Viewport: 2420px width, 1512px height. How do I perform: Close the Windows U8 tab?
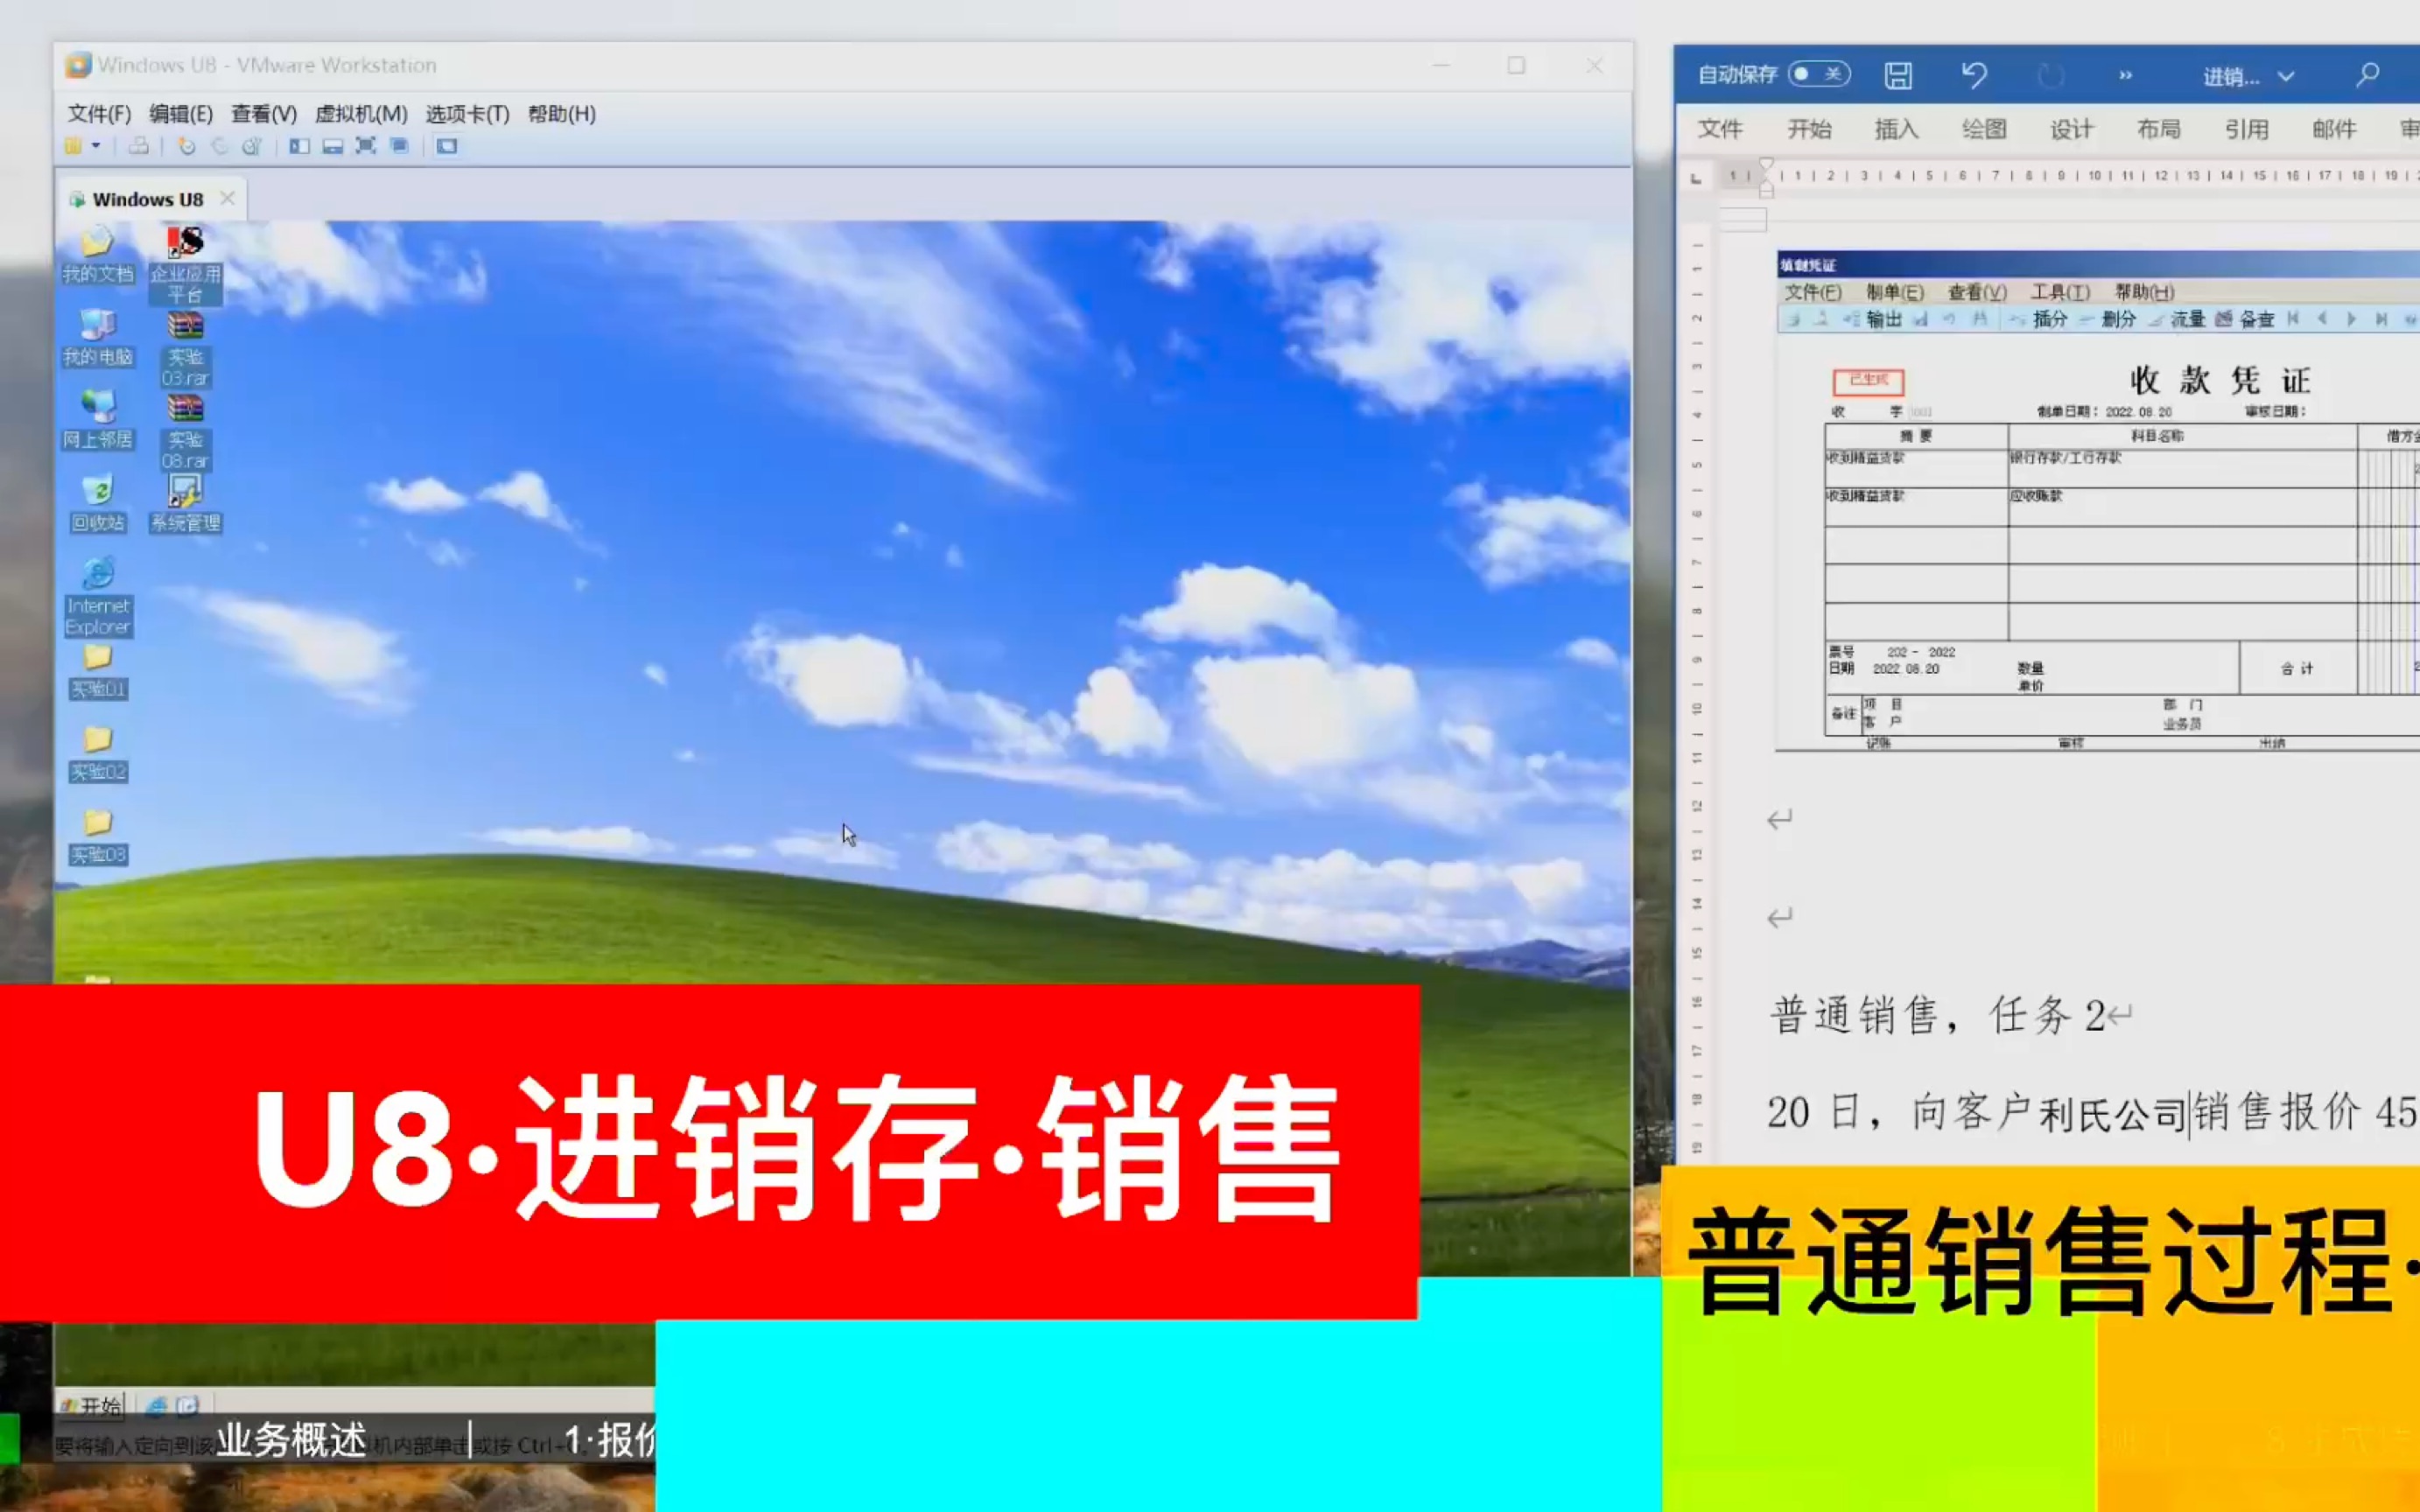pyautogui.click(x=228, y=198)
